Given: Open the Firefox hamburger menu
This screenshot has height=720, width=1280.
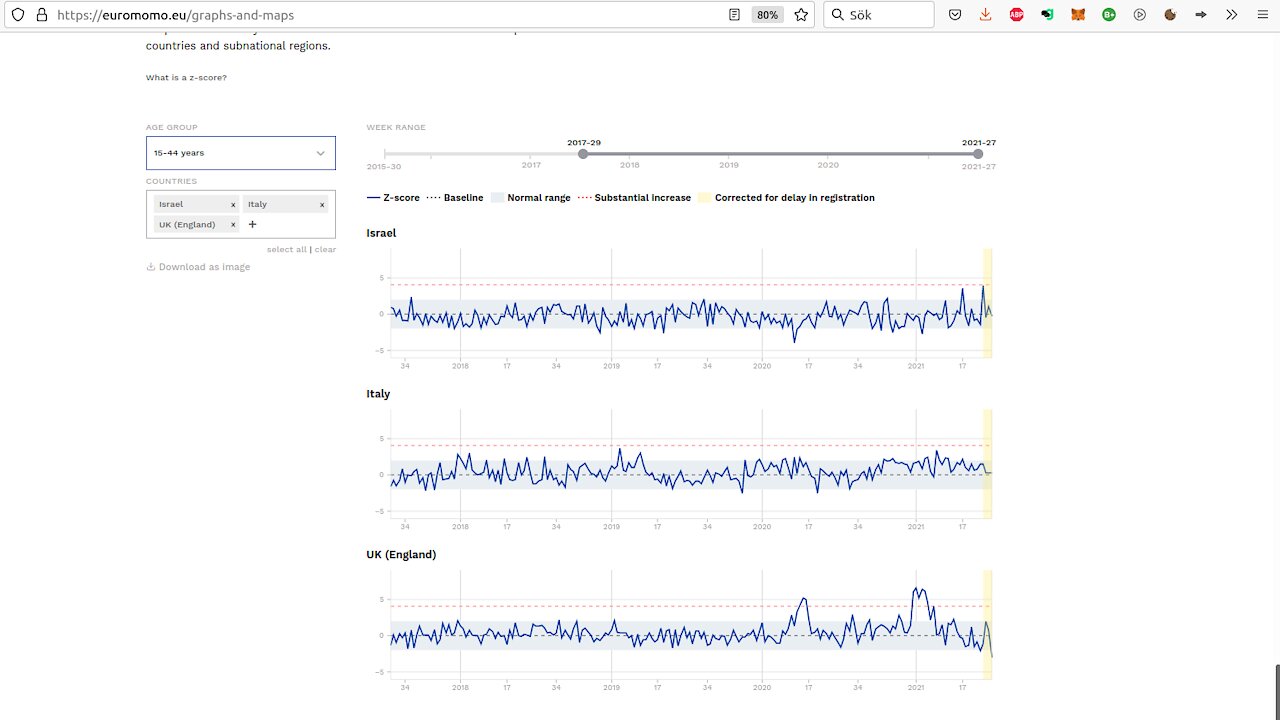Looking at the screenshot, I should (x=1261, y=15).
